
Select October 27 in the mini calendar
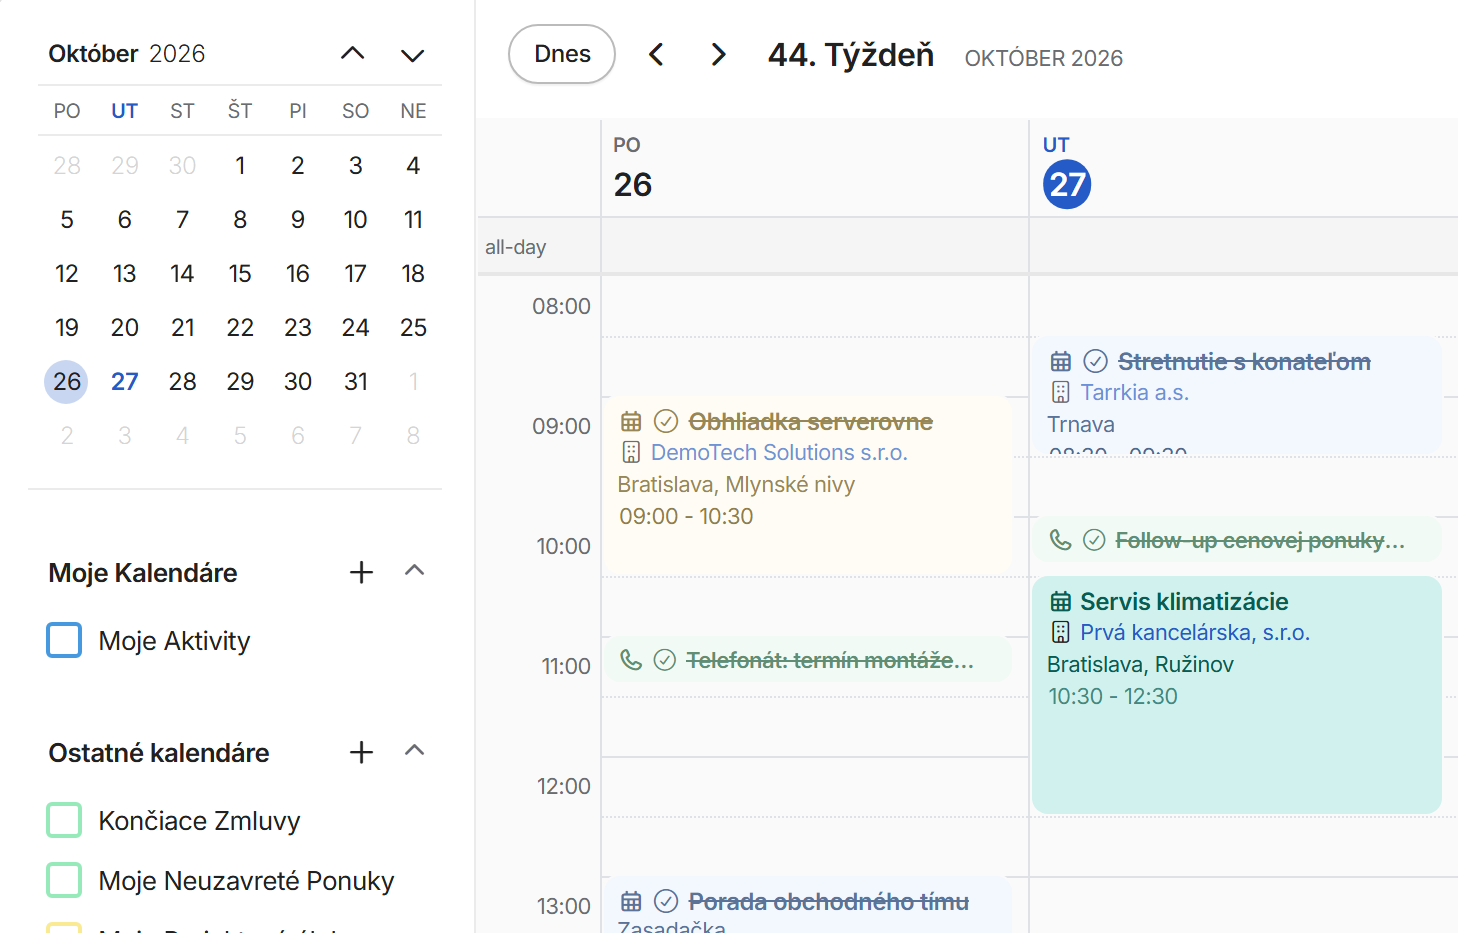point(125,382)
